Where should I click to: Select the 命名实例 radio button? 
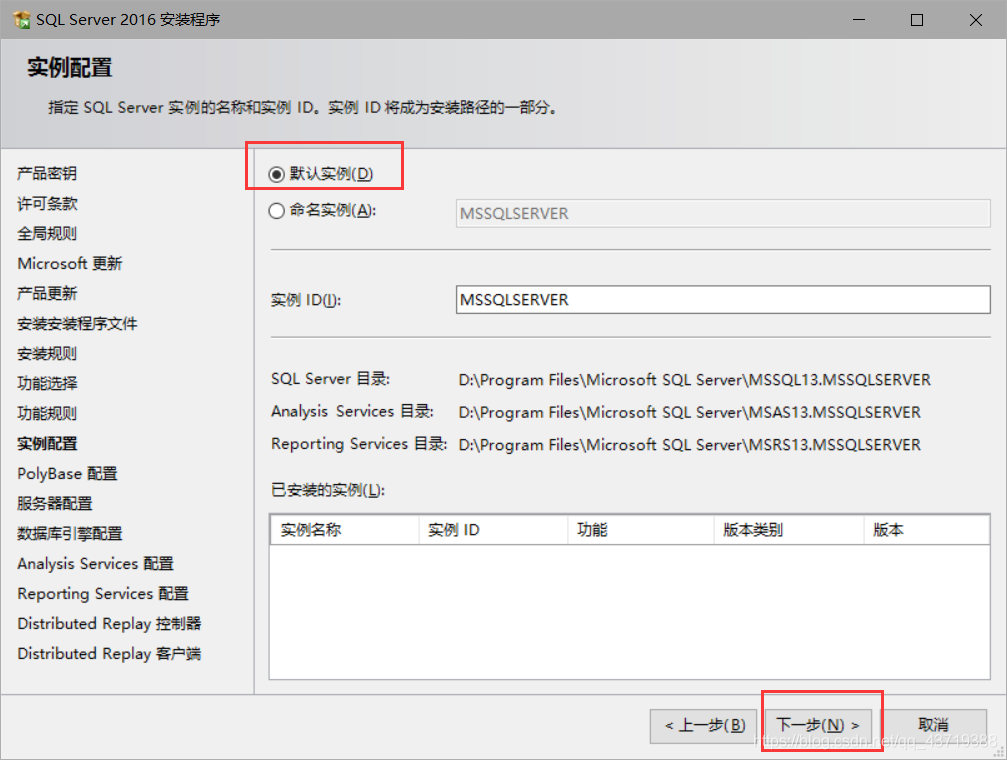[276, 211]
